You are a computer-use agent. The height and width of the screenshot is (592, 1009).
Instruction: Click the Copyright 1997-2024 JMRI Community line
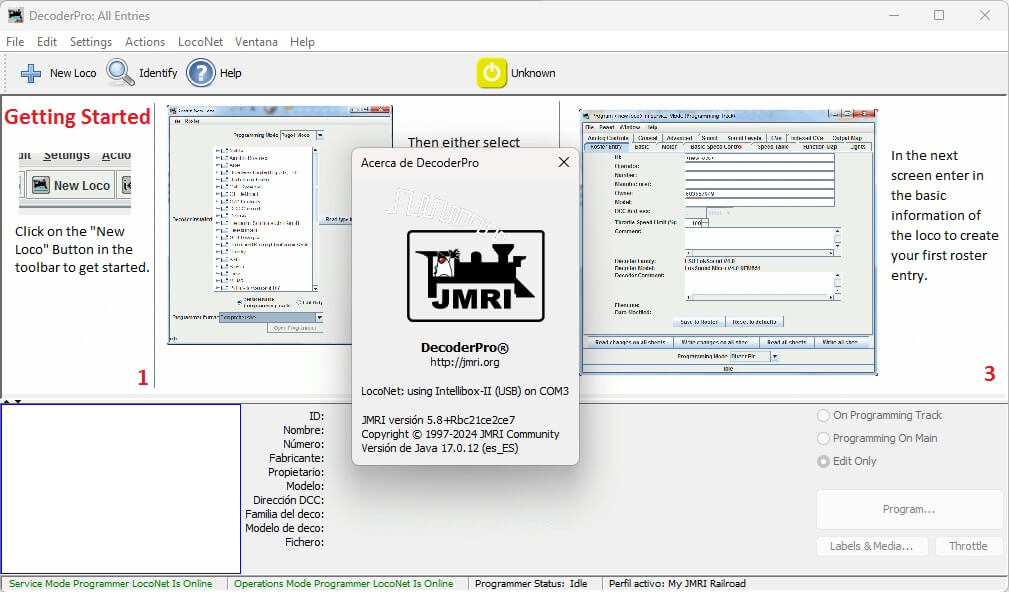460,434
